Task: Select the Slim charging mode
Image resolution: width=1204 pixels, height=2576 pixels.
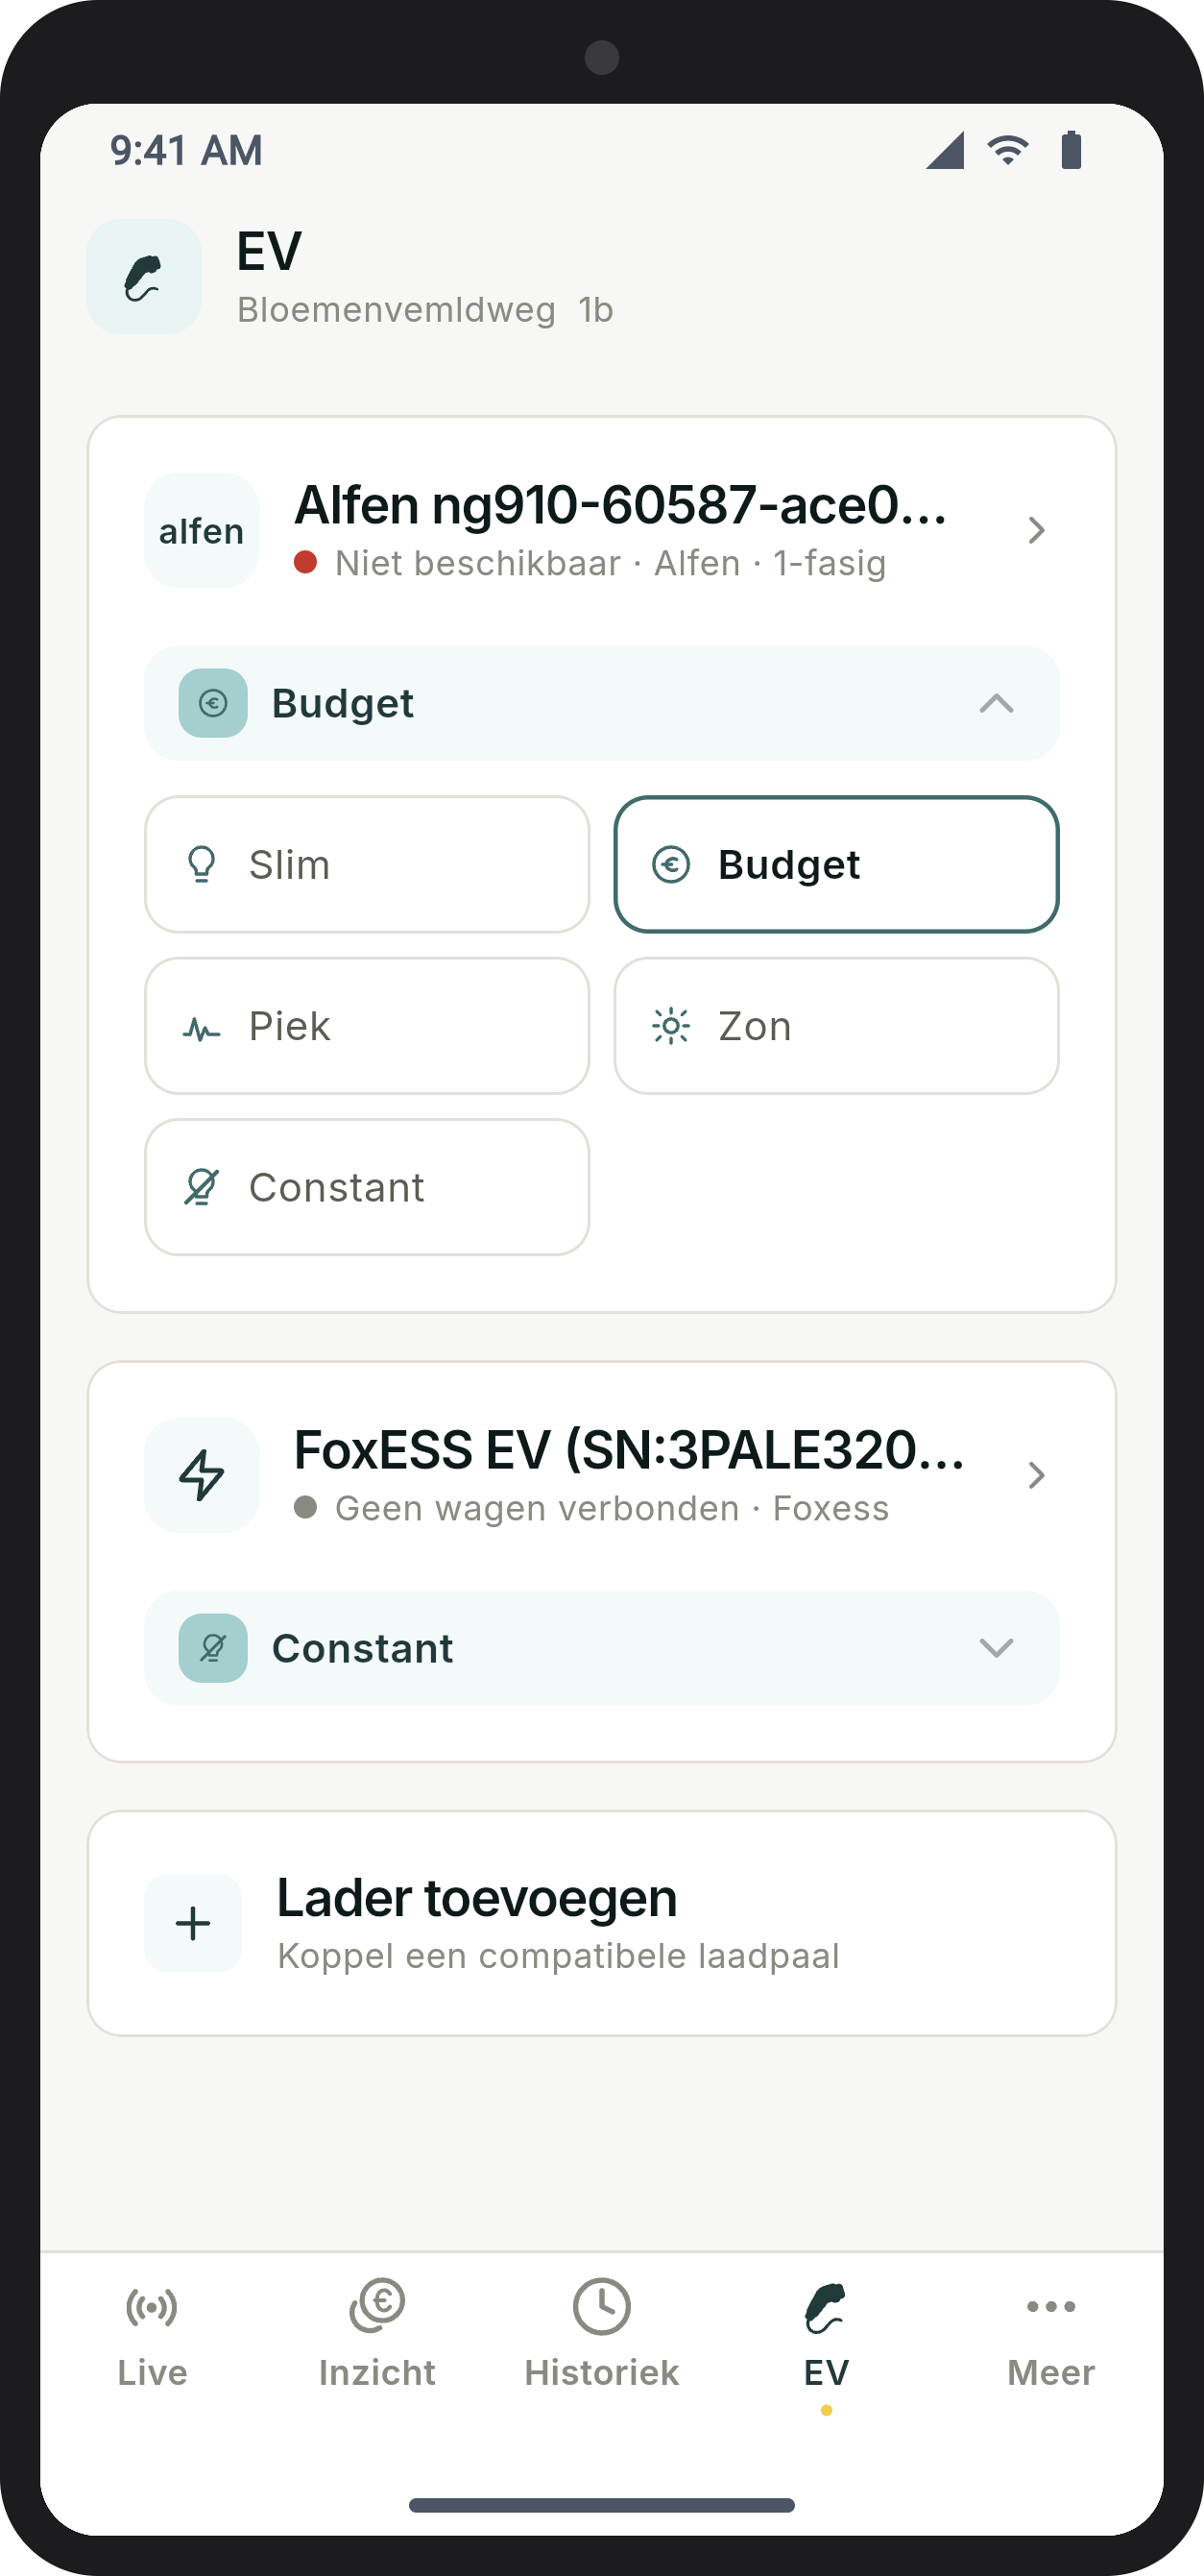Action: click(x=367, y=864)
